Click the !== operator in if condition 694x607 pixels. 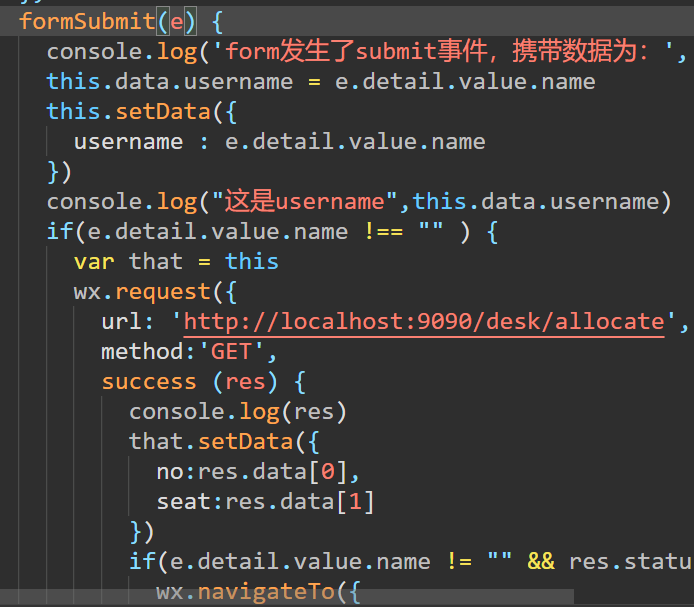pyautogui.click(x=384, y=232)
